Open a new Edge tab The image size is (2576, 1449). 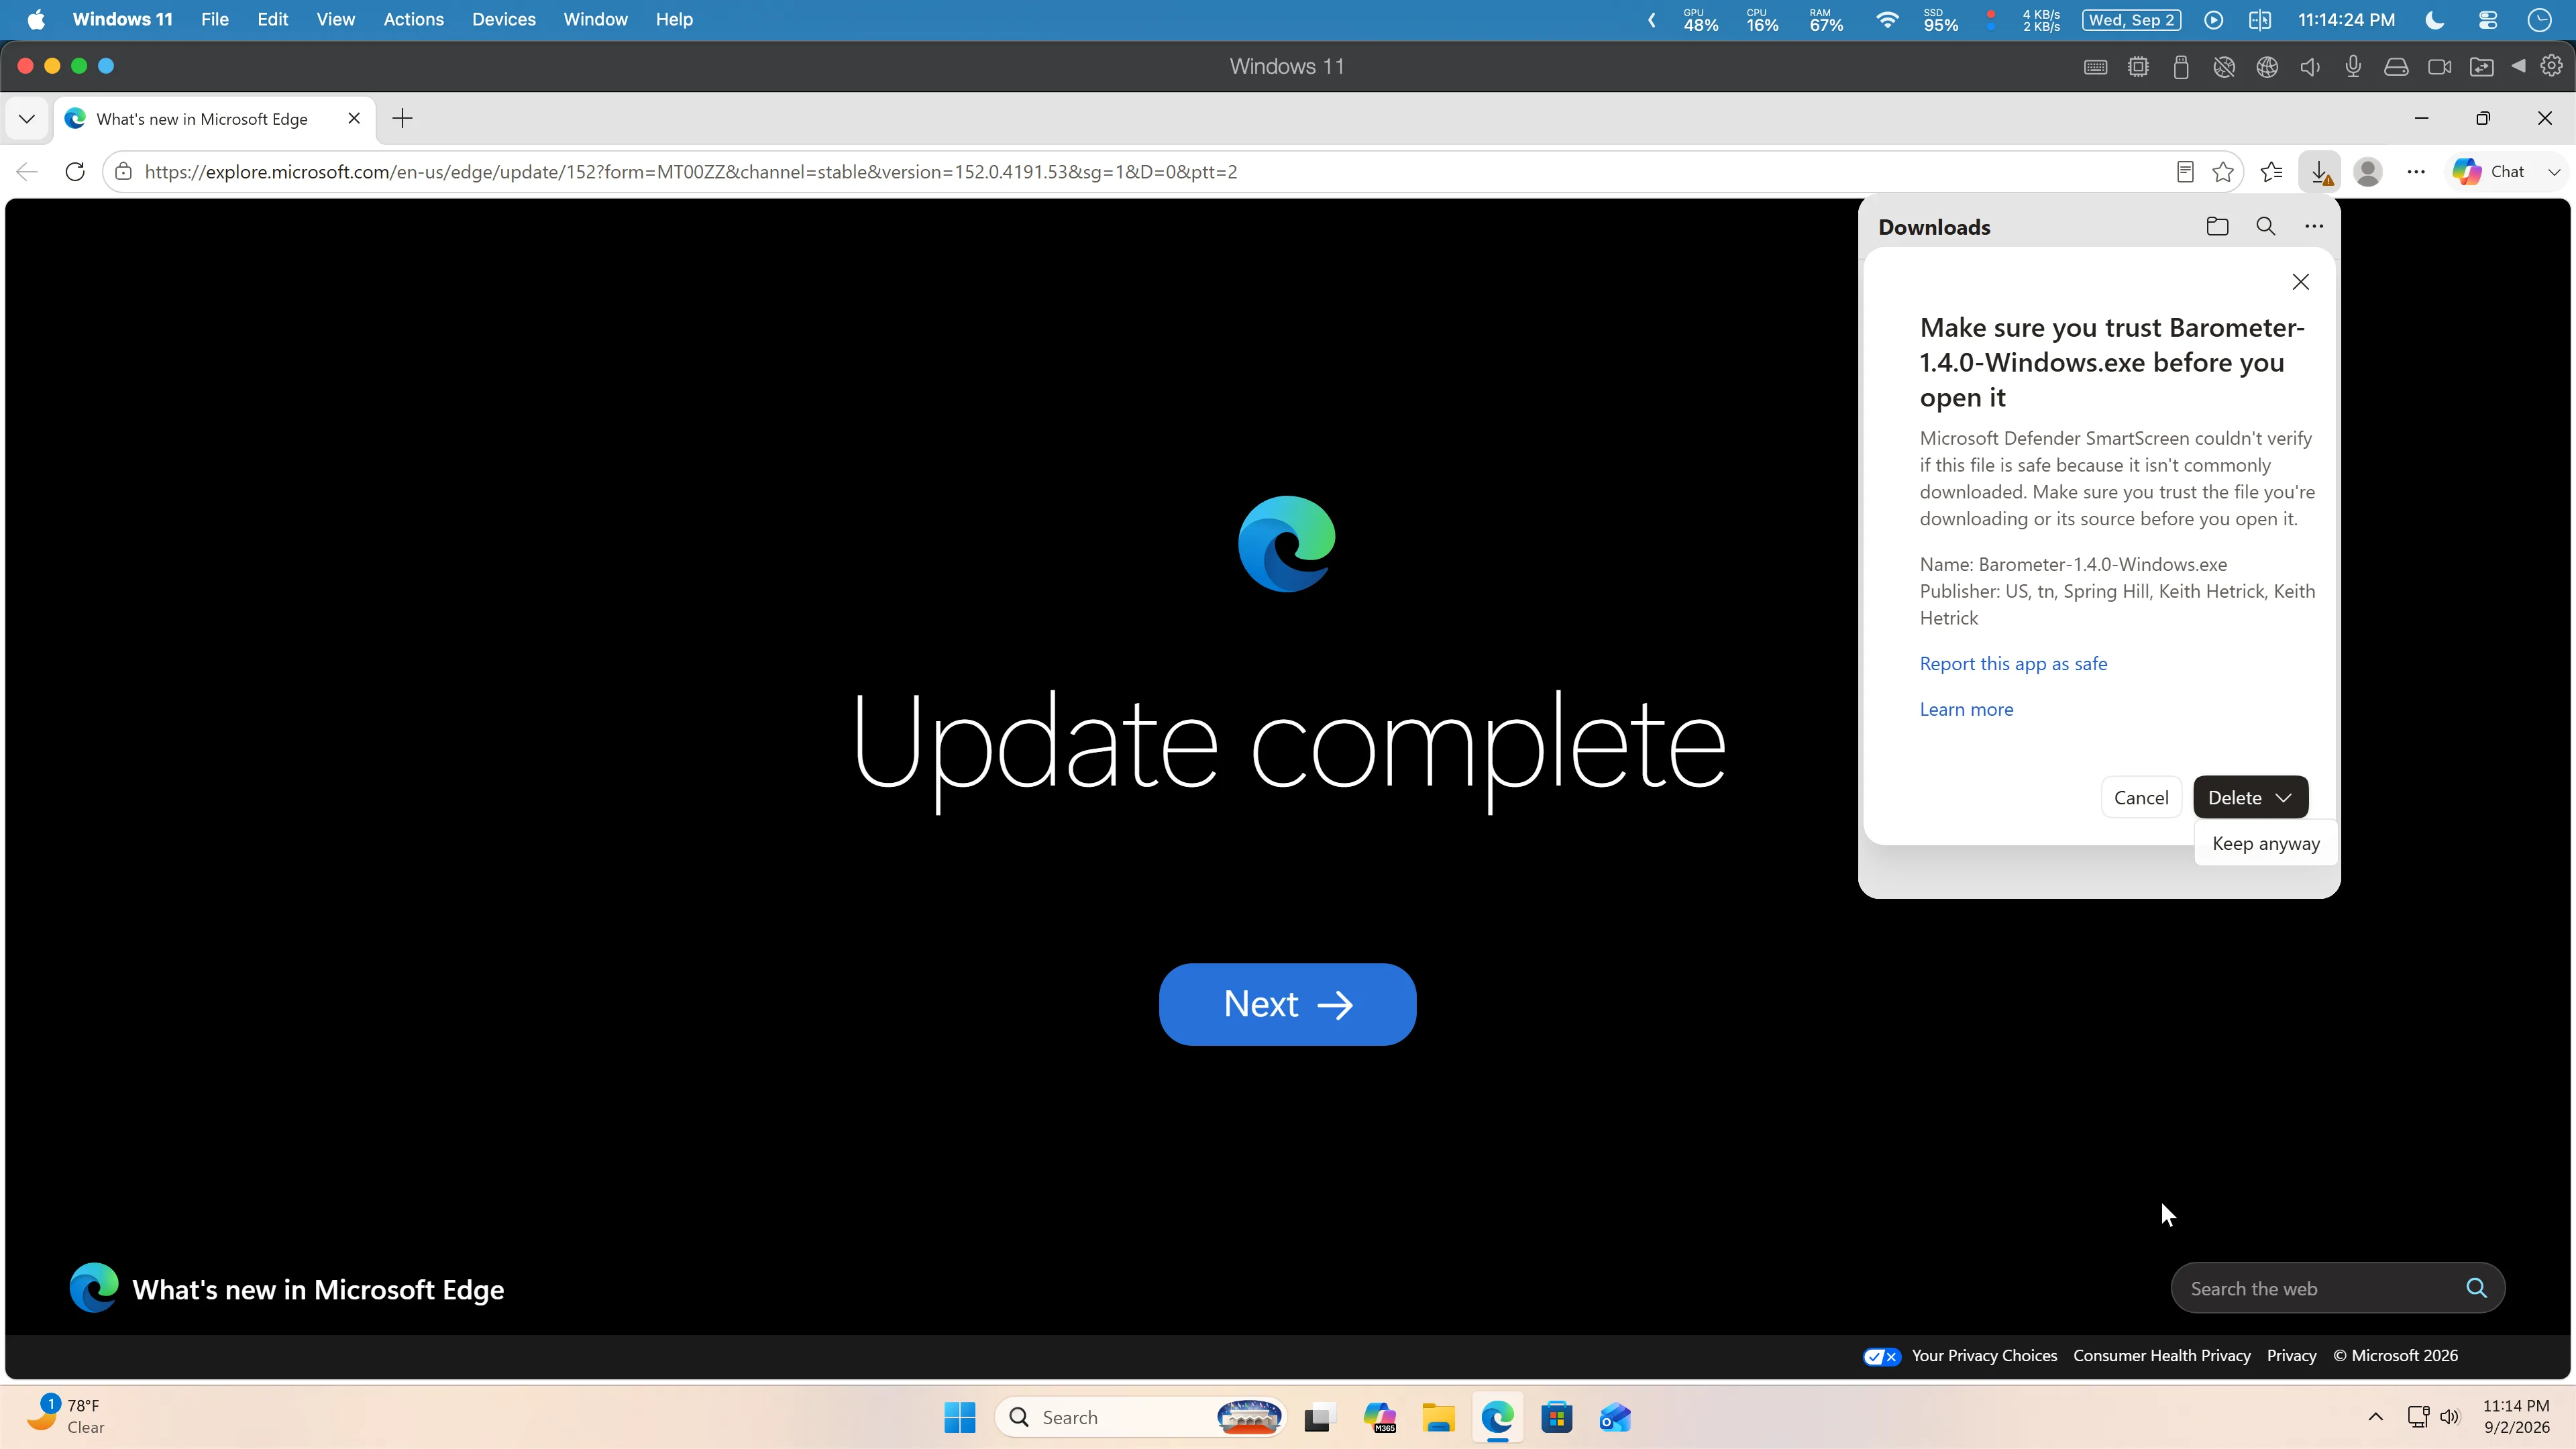402,119
